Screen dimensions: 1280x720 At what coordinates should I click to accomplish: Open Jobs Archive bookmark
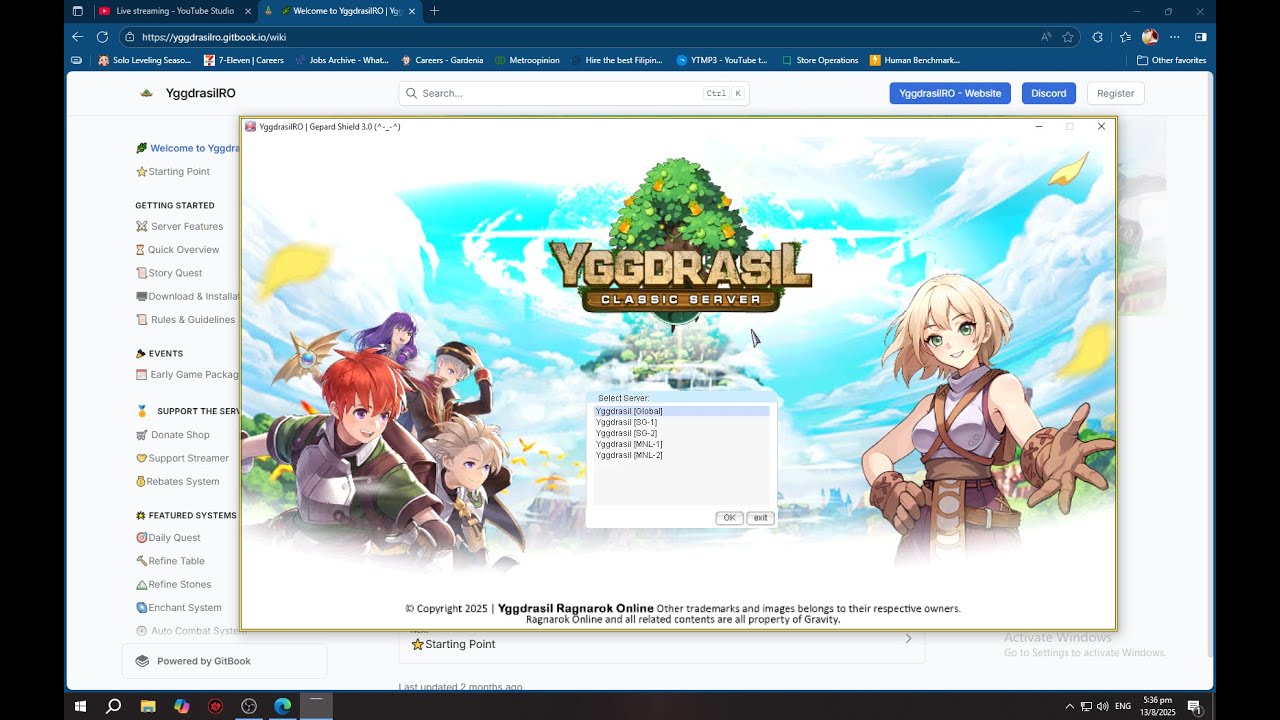point(342,60)
